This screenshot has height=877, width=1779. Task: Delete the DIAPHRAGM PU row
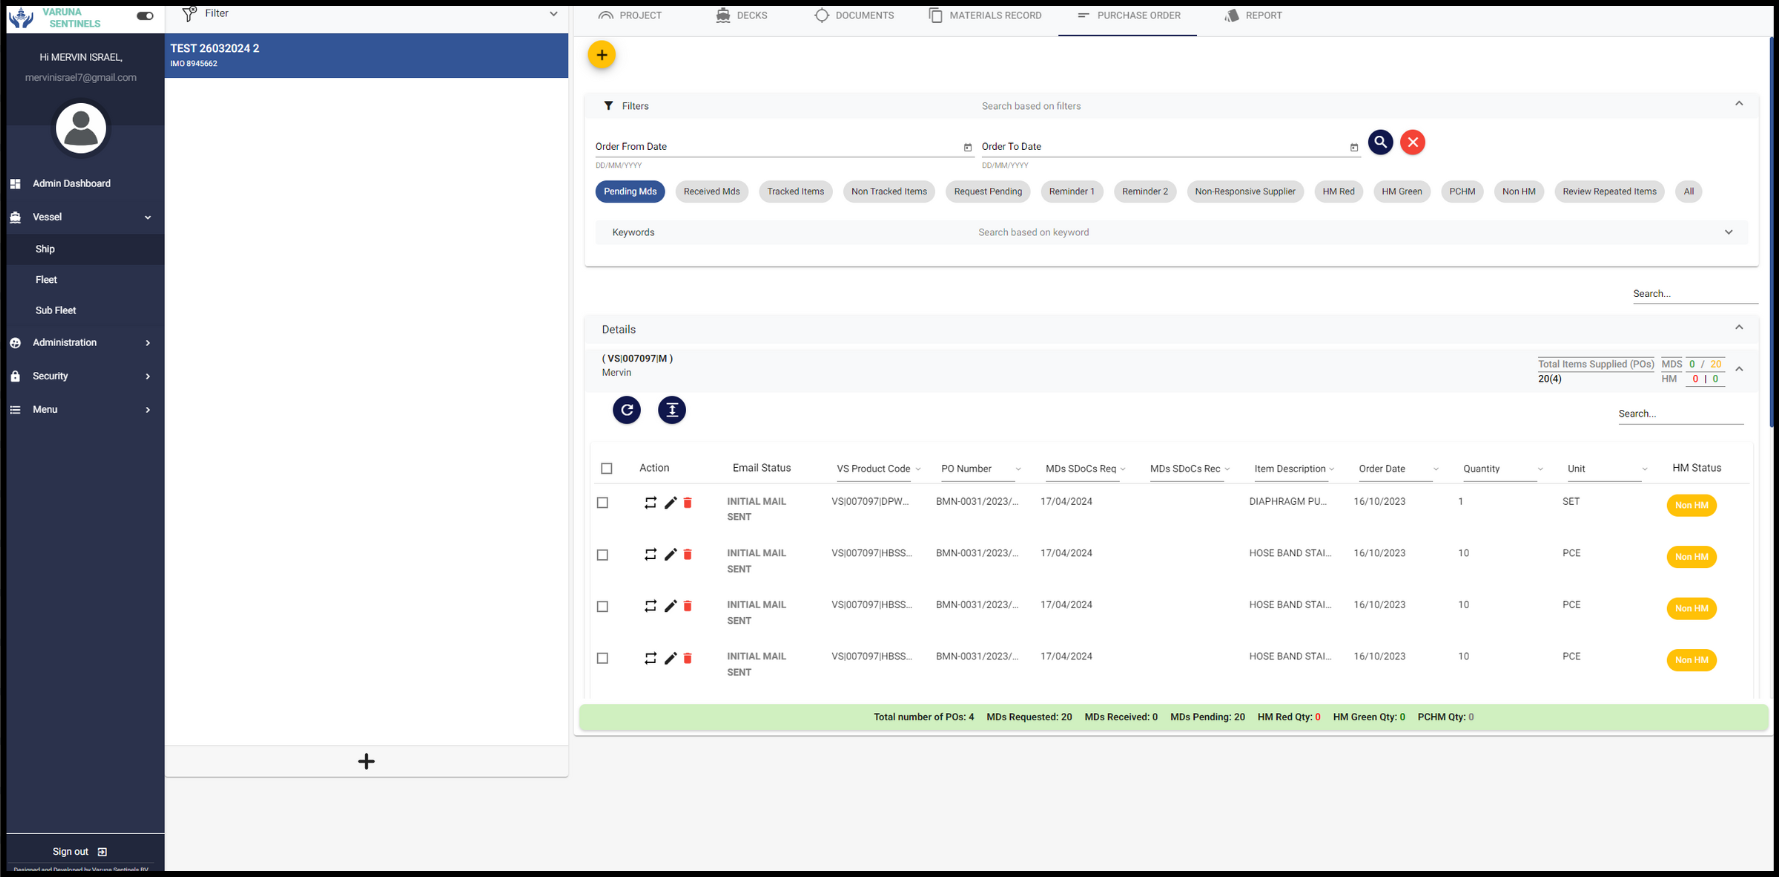tap(688, 502)
